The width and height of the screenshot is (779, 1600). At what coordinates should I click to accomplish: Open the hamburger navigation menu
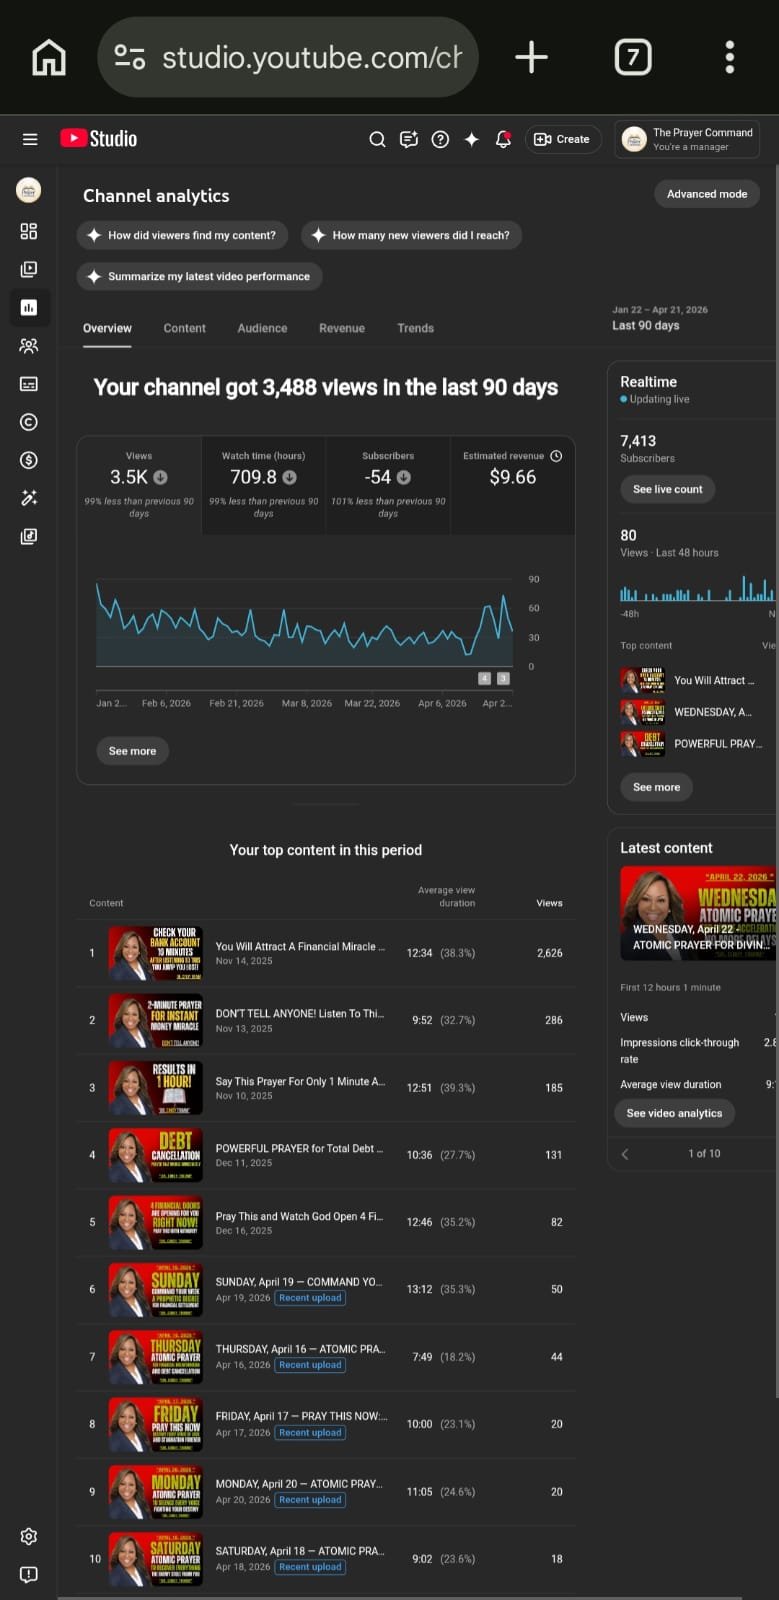30,139
